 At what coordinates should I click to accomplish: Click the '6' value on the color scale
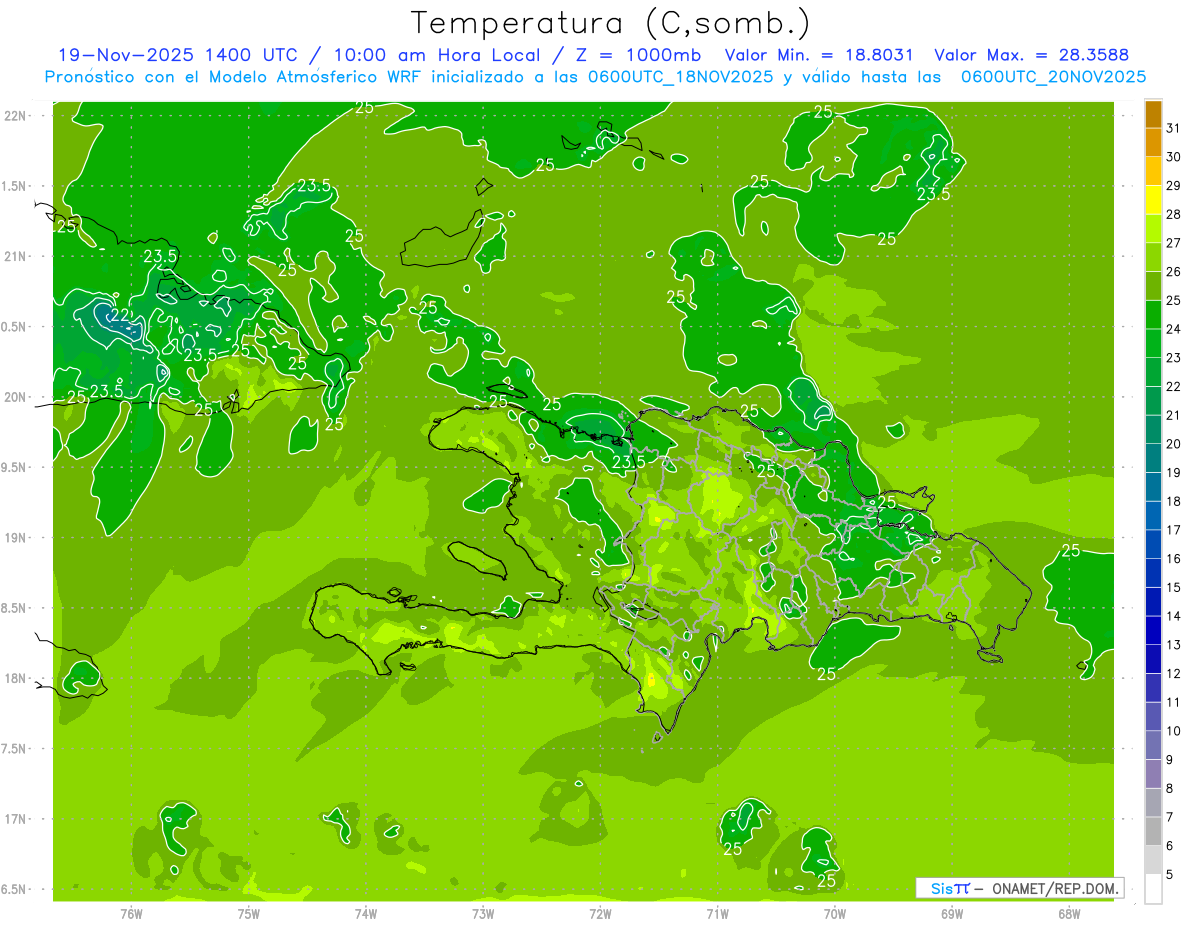point(1170,846)
